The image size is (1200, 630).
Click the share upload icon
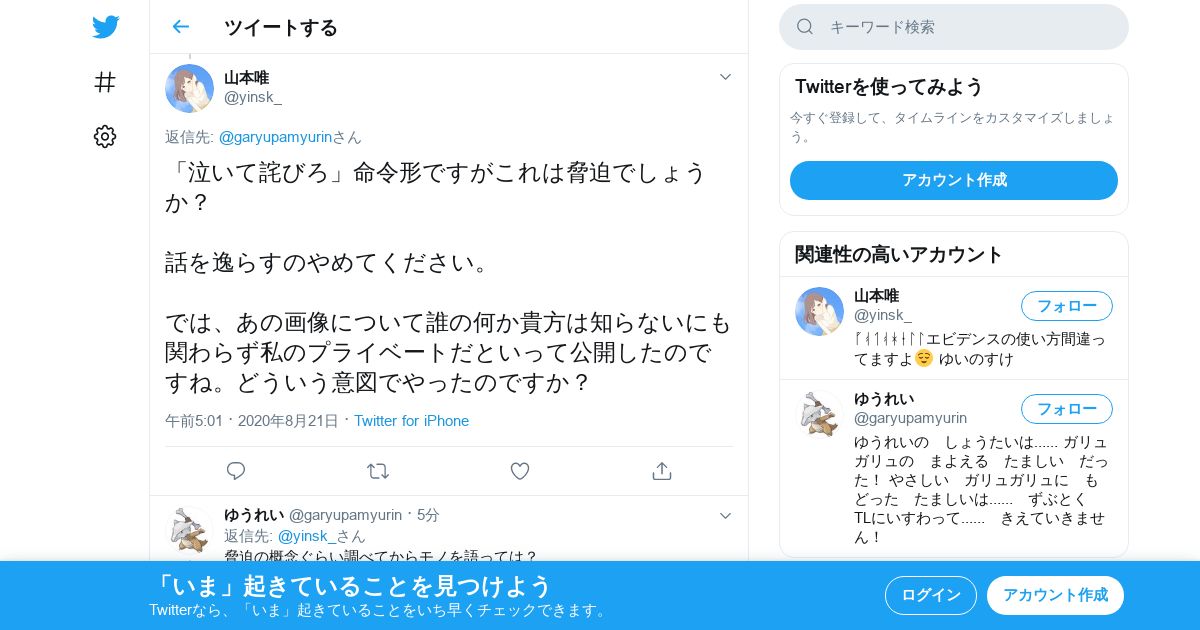tap(661, 471)
